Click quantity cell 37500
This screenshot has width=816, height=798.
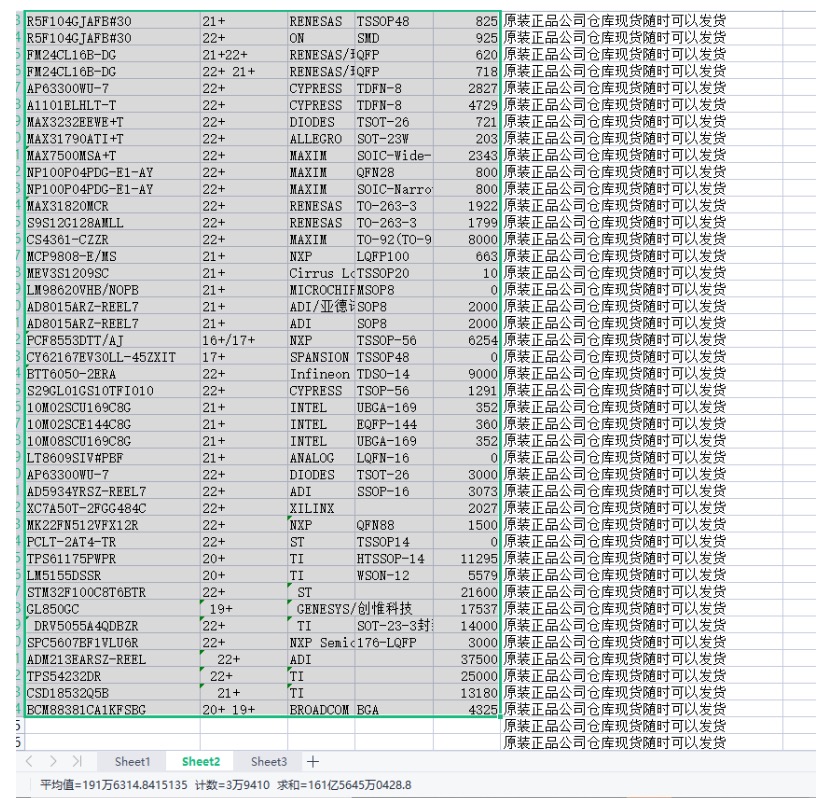(467, 660)
